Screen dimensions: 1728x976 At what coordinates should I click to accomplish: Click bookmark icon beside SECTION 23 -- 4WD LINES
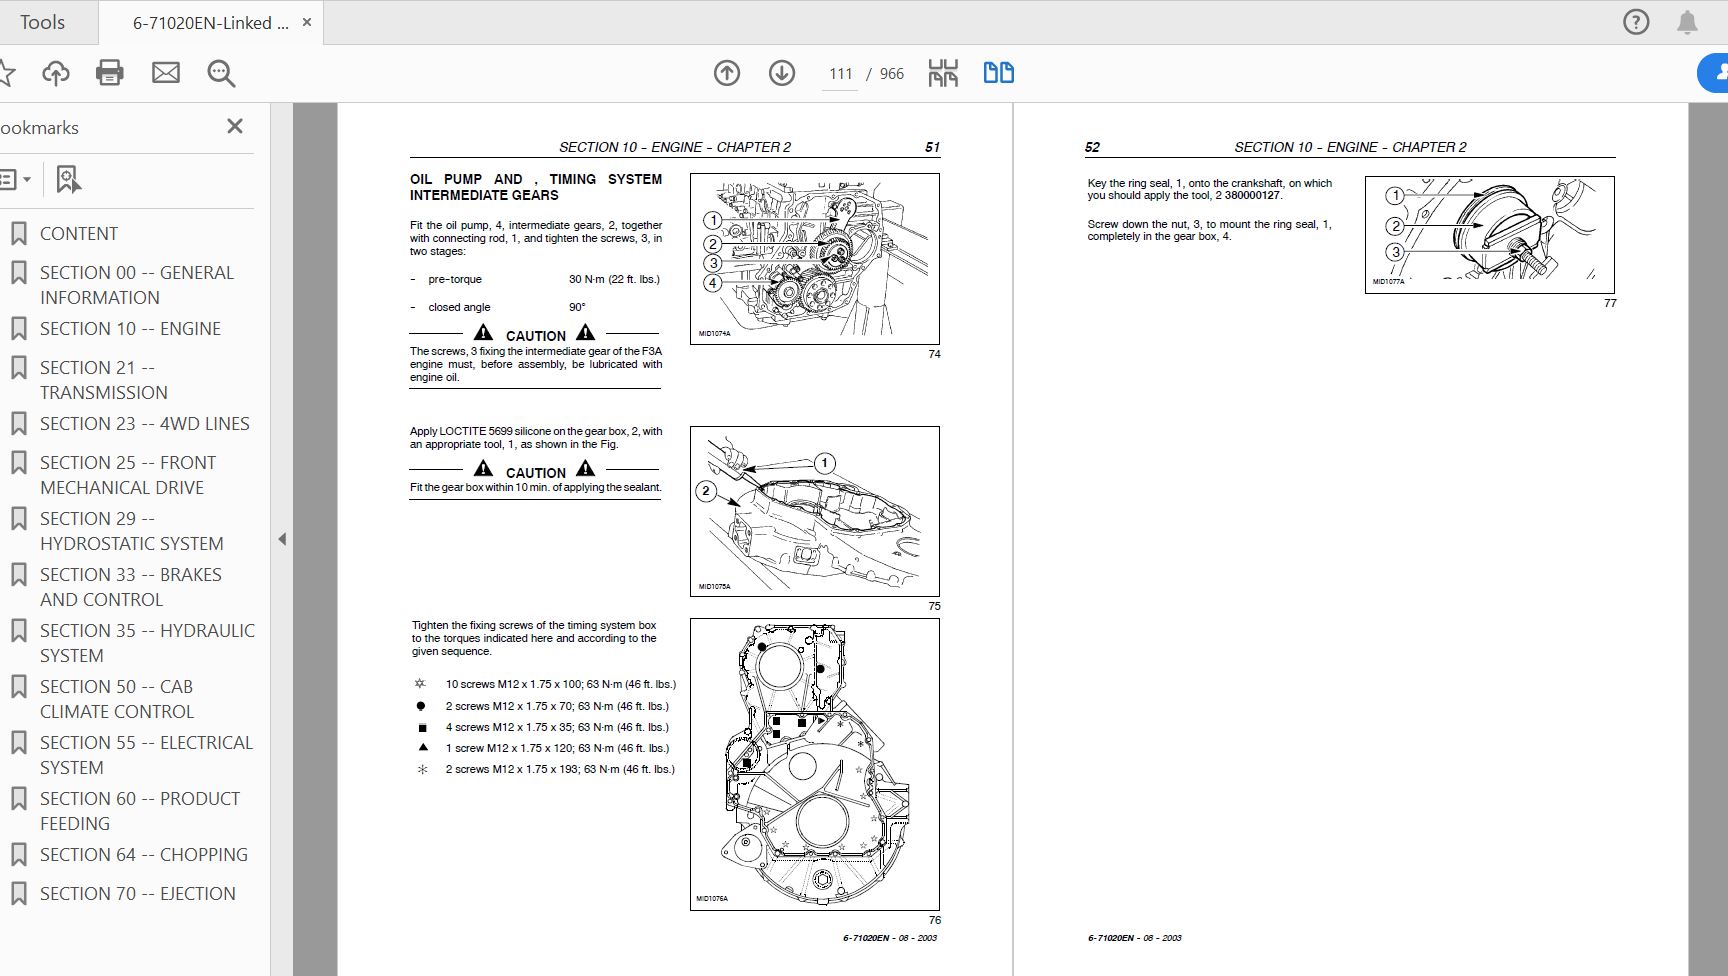(18, 424)
